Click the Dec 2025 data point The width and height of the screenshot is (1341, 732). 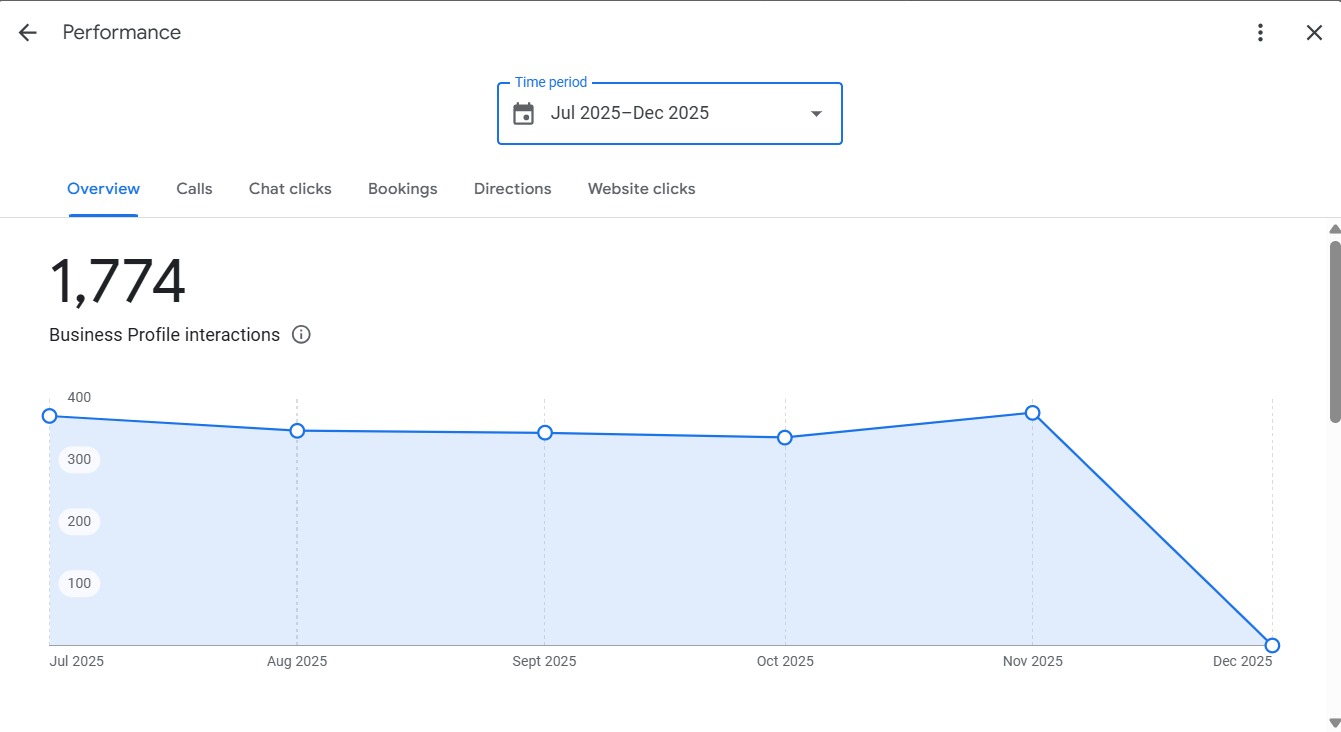[x=1272, y=645]
